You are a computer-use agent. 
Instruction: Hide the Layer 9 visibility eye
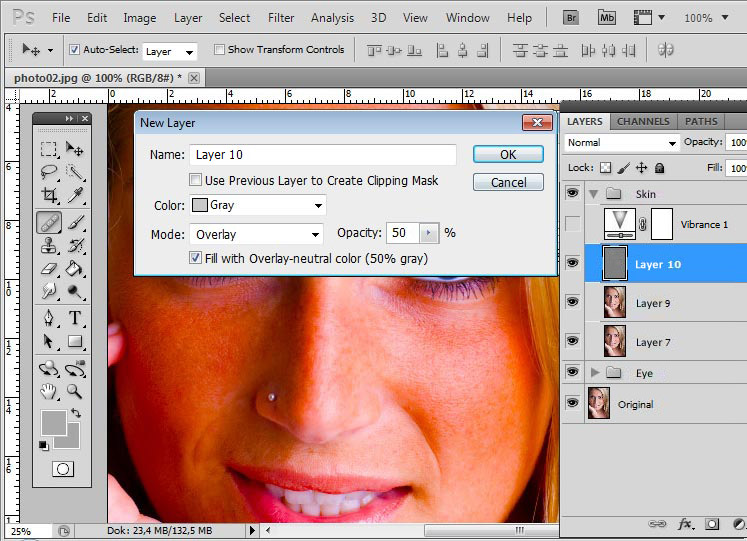pos(572,302)
